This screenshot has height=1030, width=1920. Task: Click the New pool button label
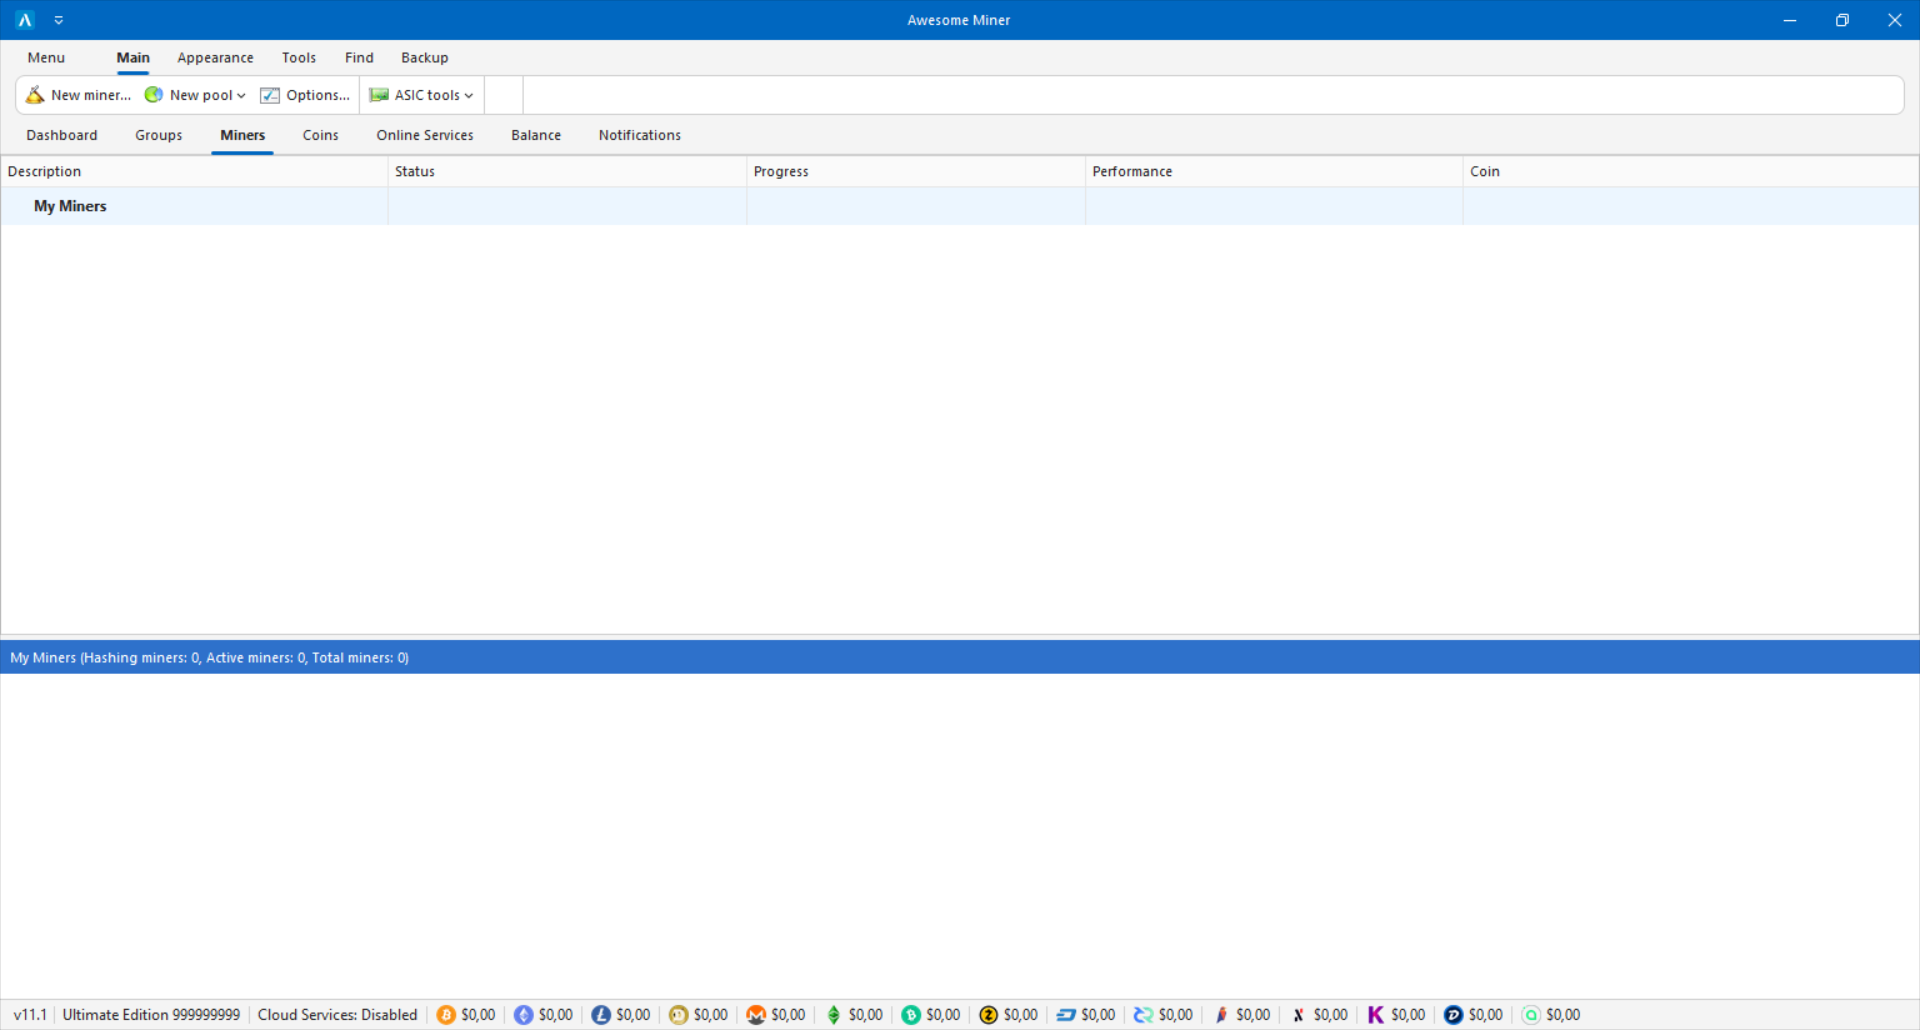[201, 95]
